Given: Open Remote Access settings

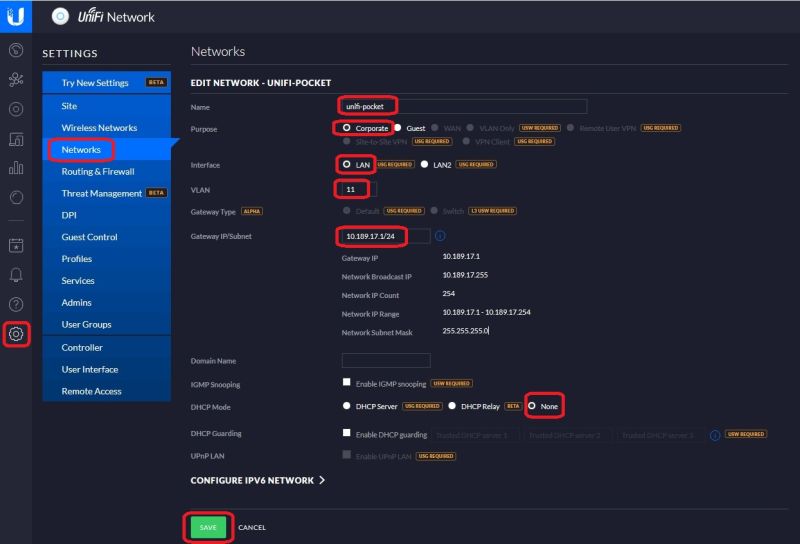Looking at the screenshot, I should click(107, 391).
